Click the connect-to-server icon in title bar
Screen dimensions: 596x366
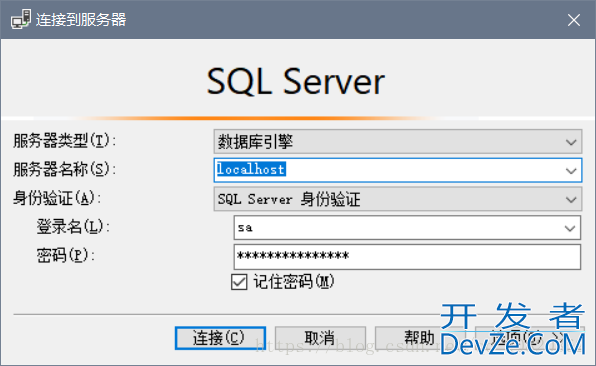pos(21,19)
